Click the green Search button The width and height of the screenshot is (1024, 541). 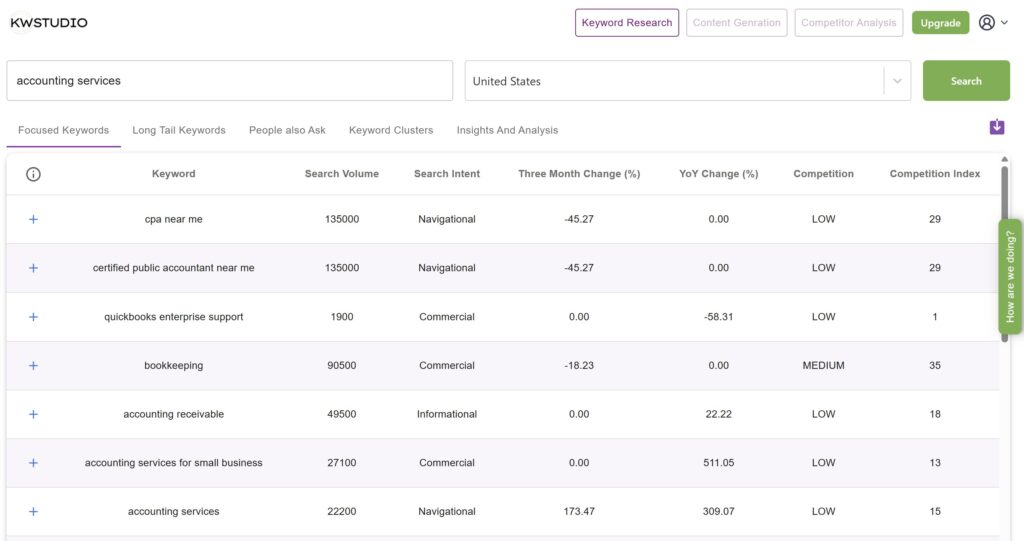[x=966, y=81]
